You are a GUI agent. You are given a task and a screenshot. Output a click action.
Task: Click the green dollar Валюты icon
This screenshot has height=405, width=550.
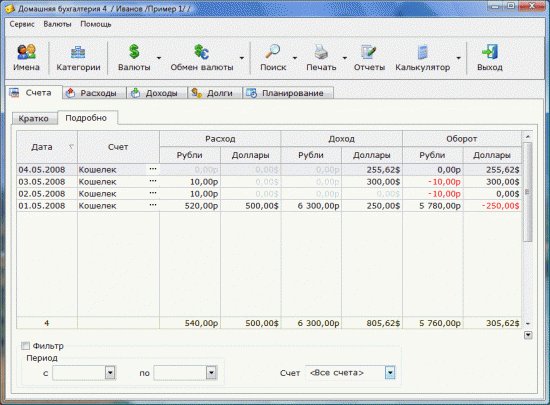point(134,52)
